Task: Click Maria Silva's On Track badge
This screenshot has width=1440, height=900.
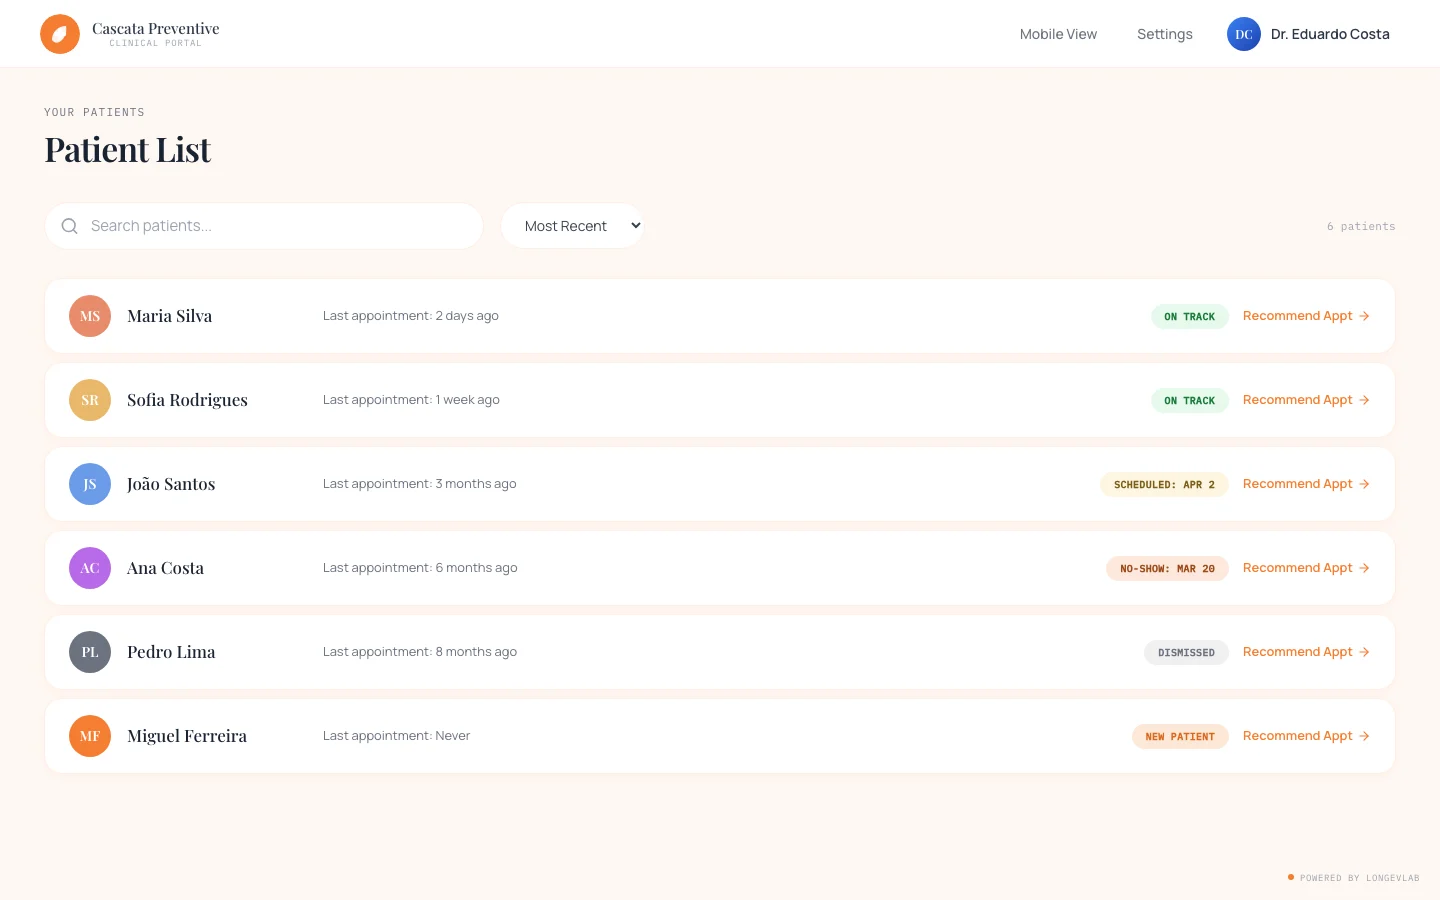Action: pos(1189,317)
